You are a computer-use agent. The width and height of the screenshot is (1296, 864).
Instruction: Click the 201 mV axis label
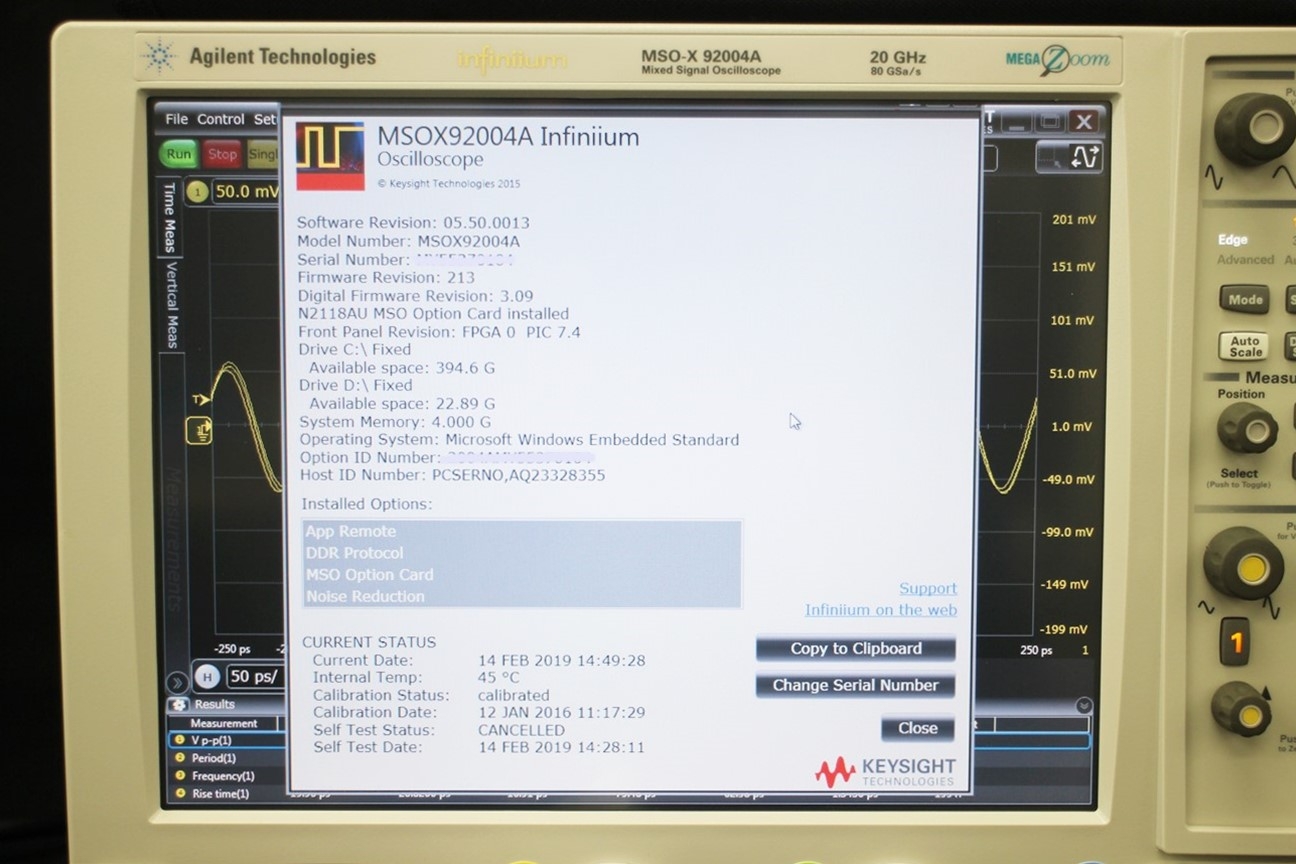tap(1074, 219)
